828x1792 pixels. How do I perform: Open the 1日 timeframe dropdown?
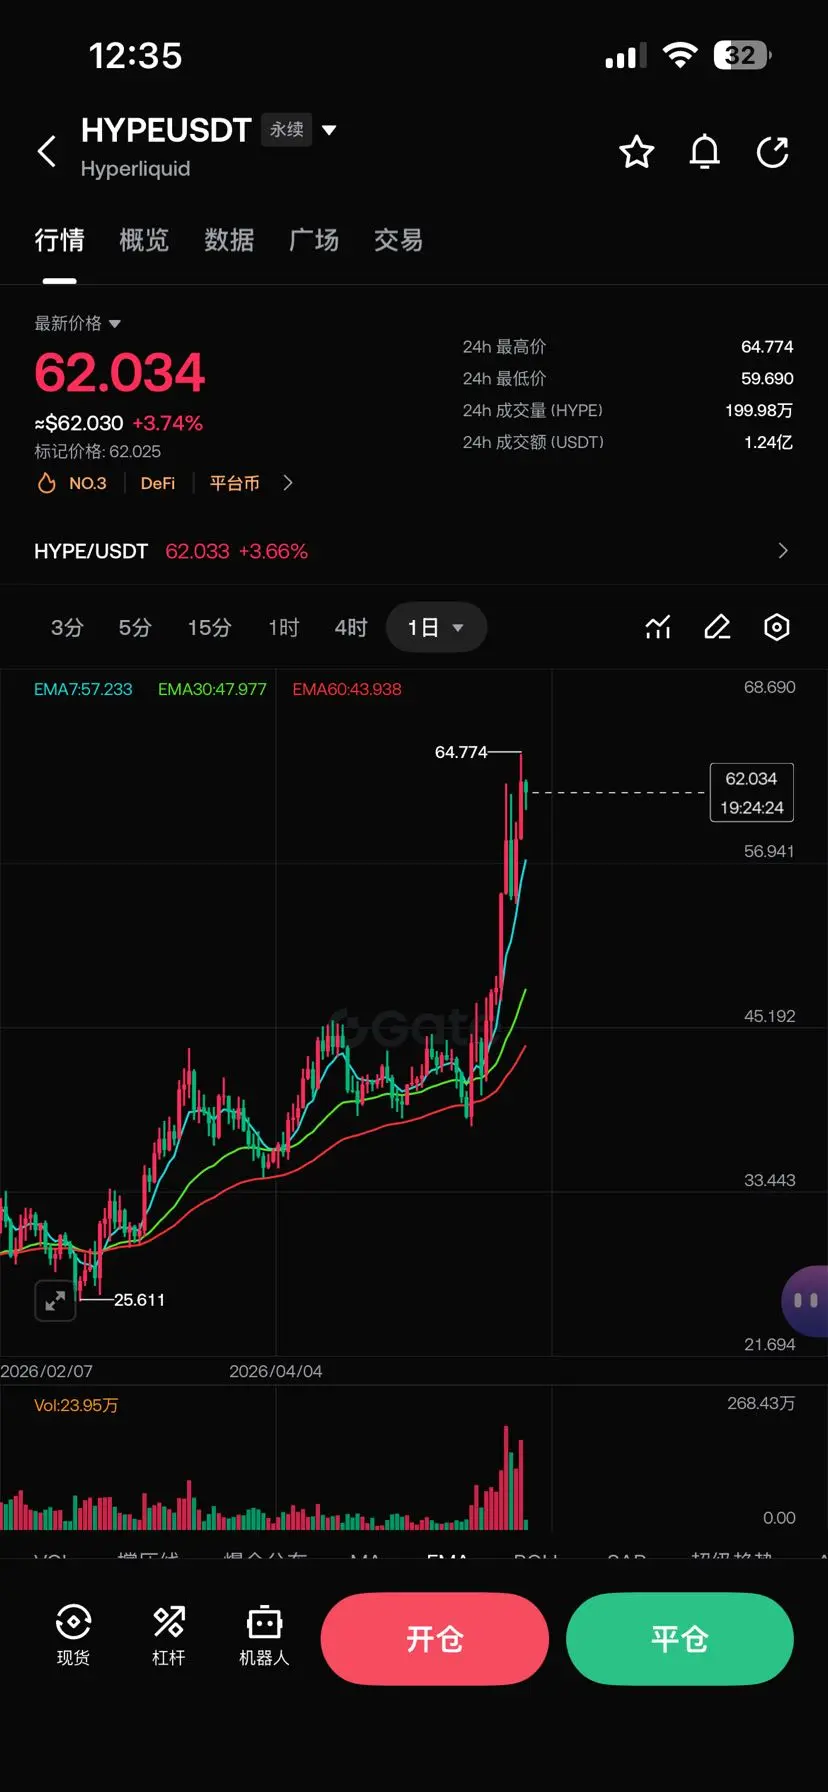(x=436, y=627)
